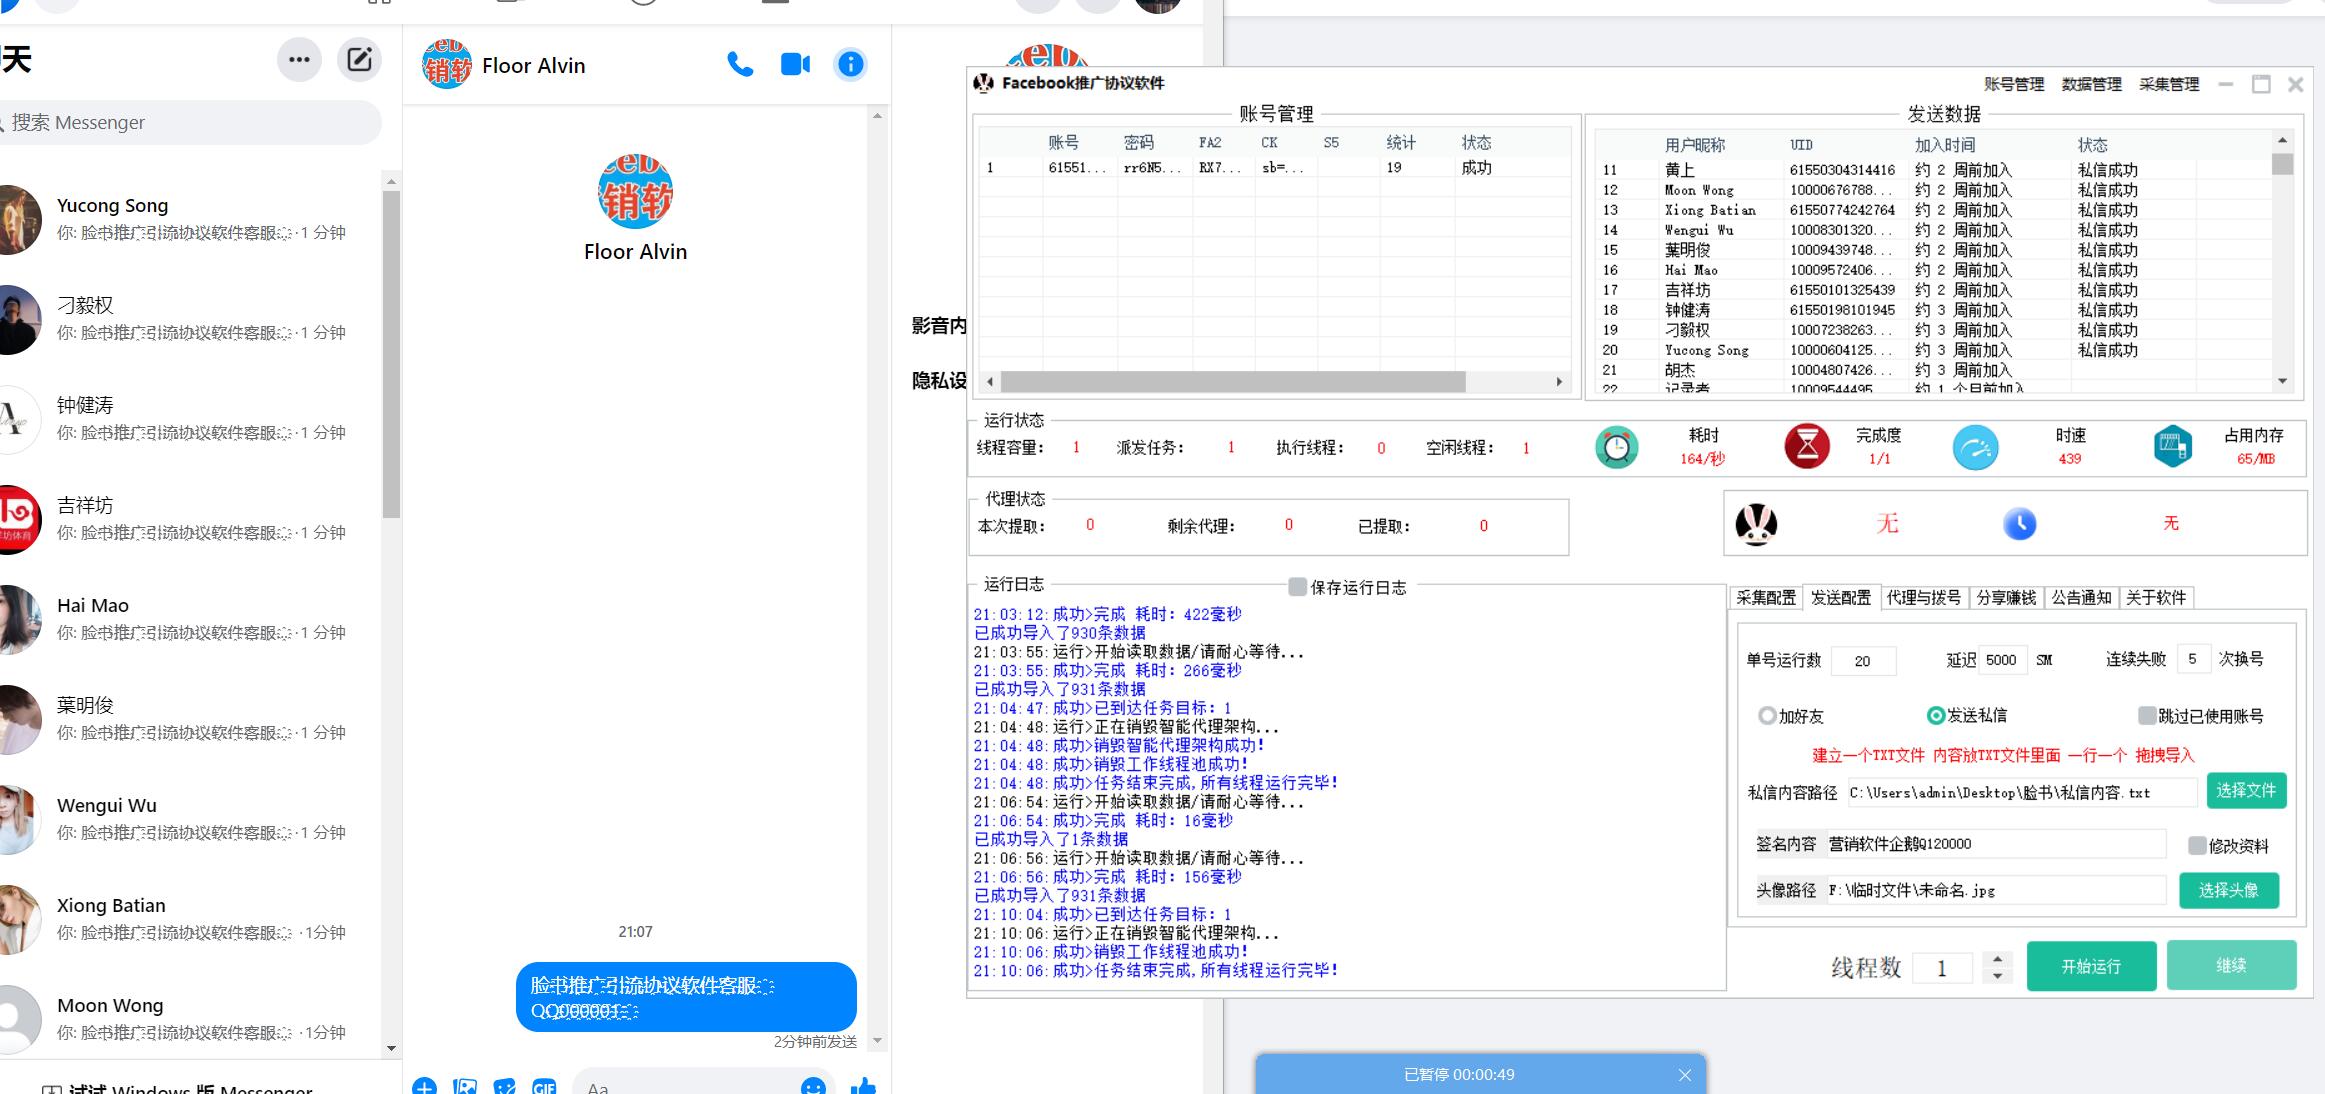Select the 加好友 radio option
The width and height of the screenshot is (2325, 1094).
tap(1767, 716)
